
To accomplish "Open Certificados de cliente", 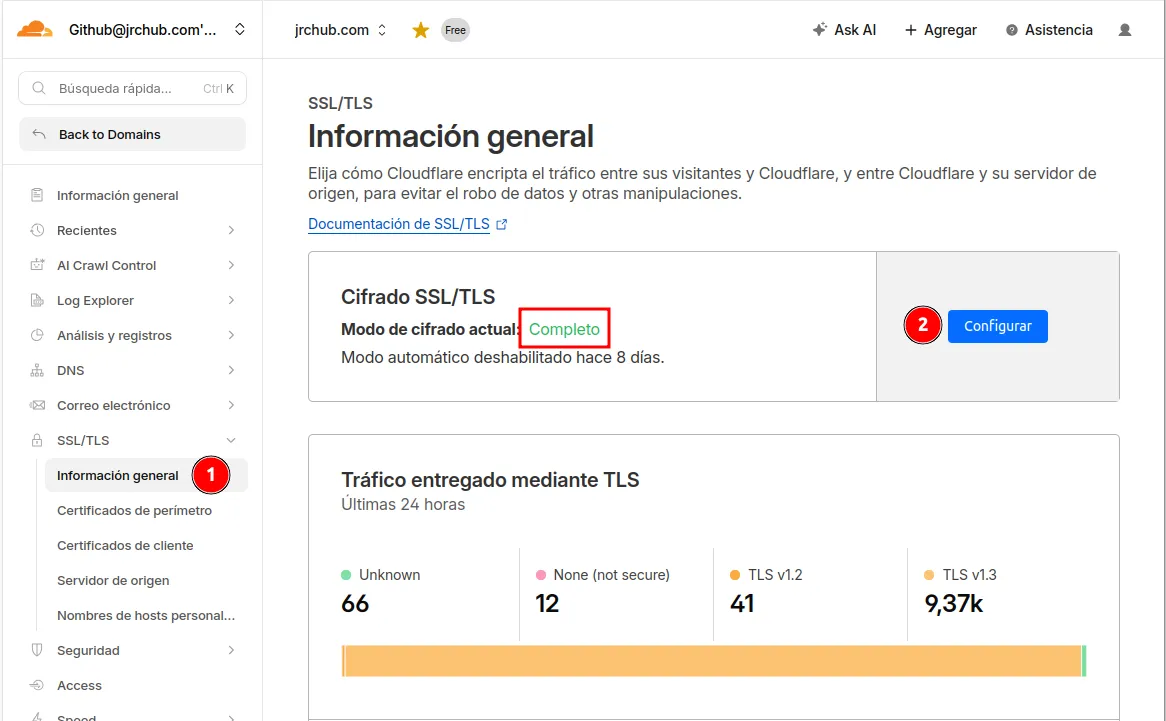I will [x=125, y=546].
